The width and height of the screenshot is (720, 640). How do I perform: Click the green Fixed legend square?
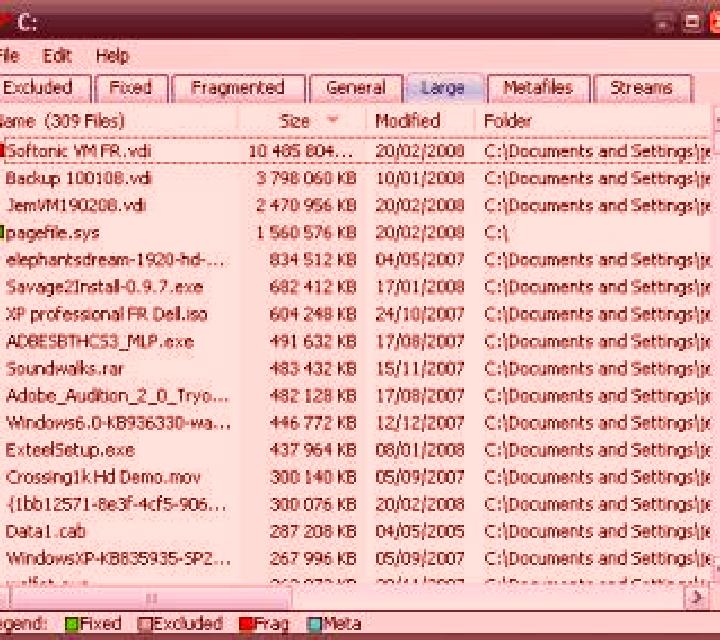[x=72, y=624]
